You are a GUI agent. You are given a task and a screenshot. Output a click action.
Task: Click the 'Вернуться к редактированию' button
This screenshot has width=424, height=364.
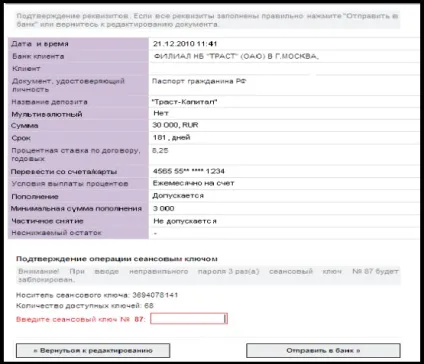(93, 351)
